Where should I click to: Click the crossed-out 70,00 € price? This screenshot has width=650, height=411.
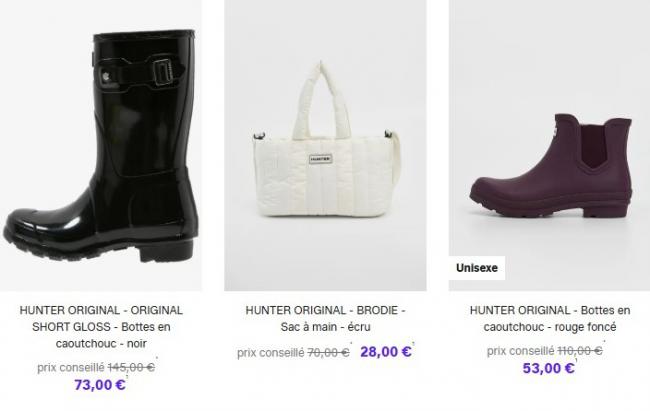[x=328, y=353]
